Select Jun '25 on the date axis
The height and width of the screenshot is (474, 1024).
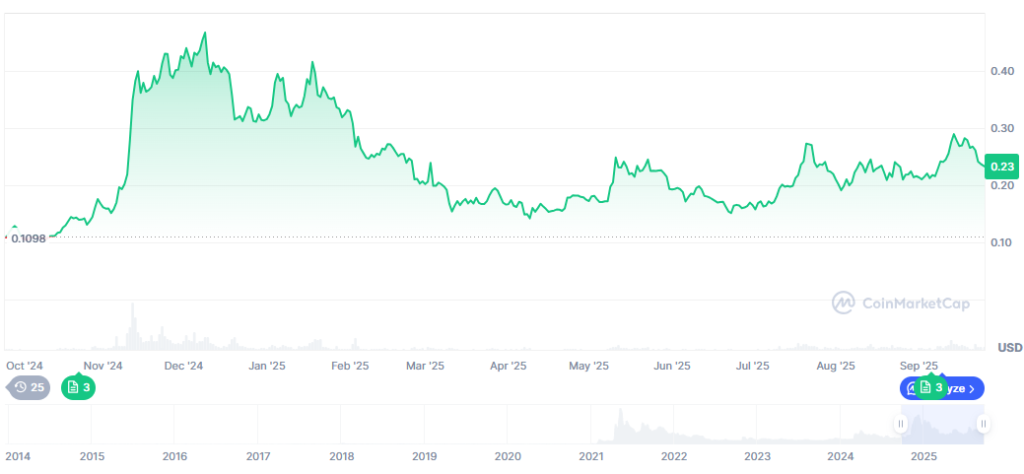(671, 366)
